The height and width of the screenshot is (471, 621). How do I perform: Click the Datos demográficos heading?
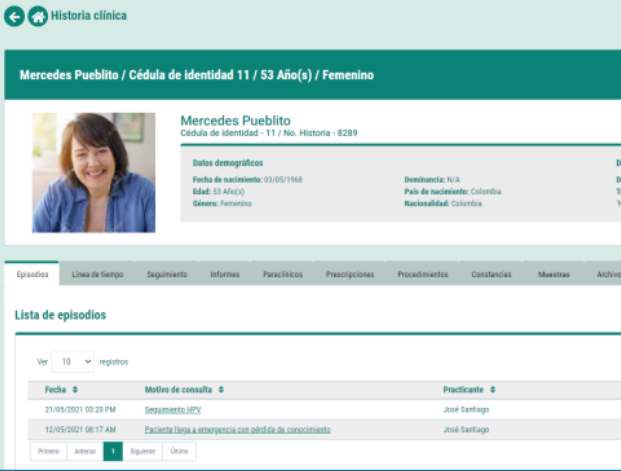click(228, 163)
